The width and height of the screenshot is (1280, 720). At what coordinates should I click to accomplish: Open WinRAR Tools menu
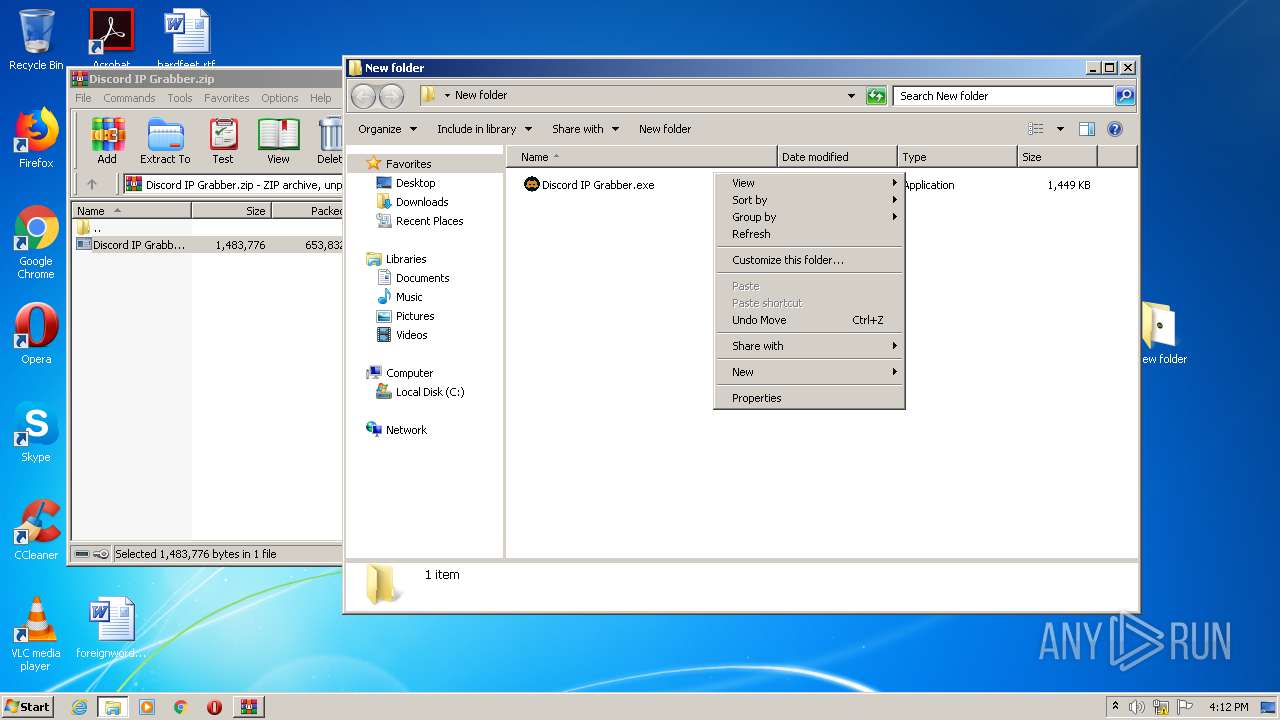click(x=180, y=98)
